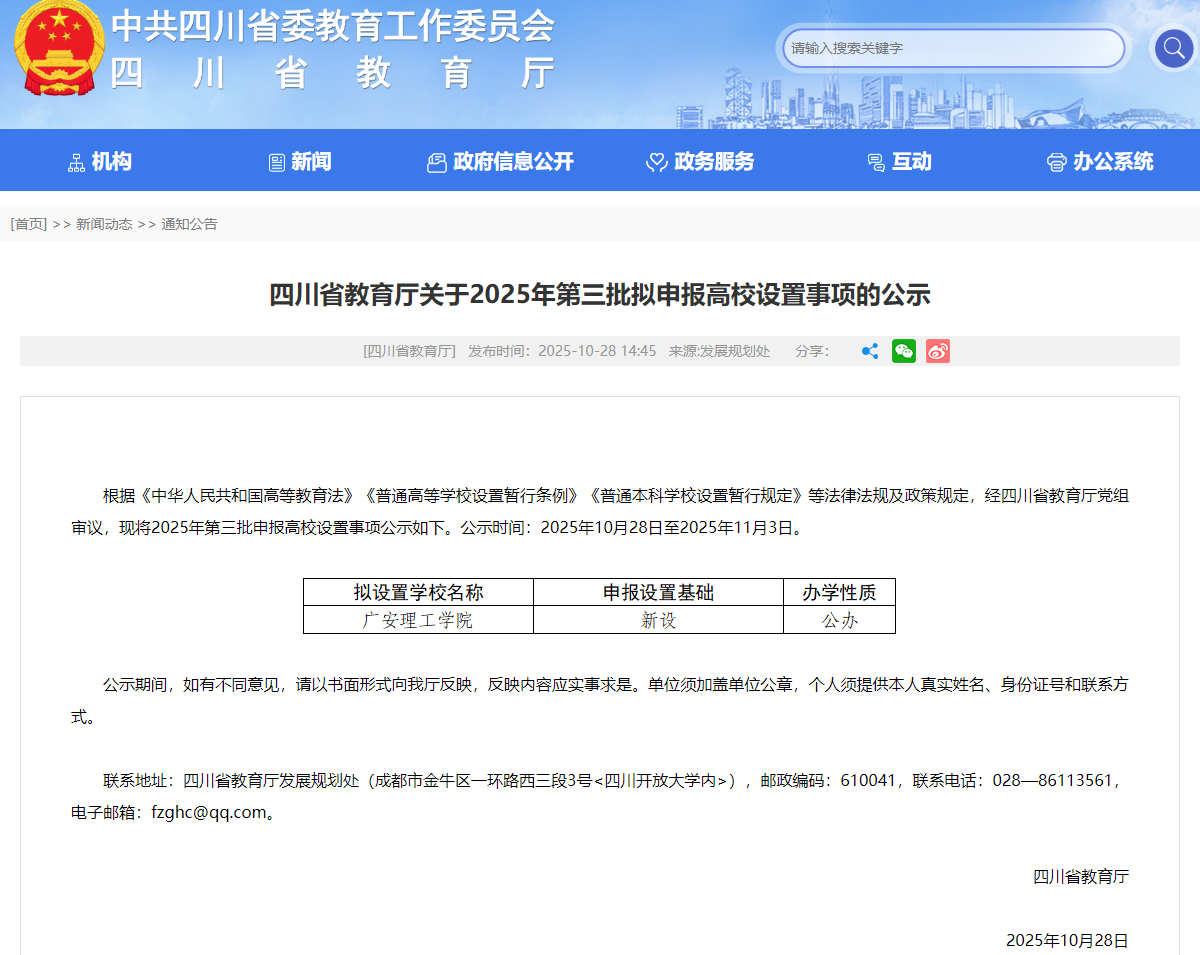Click the 互动 chat icon in navbar
This screenshot has width=1200, height=955.
[876, 162]
